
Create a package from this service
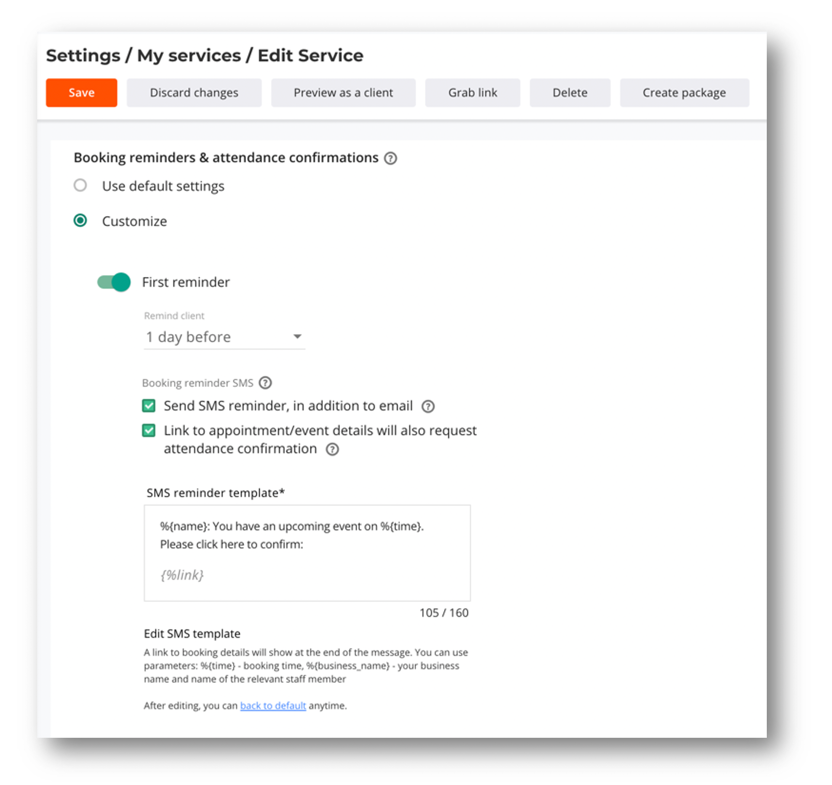pyautogui.click(x=684, y=92)
